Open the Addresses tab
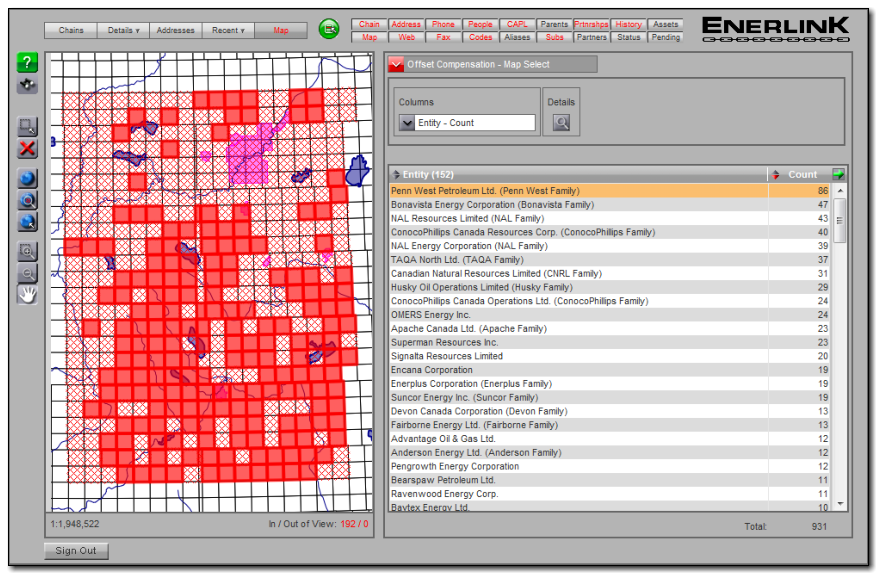Image resolution: width=884 pixels, height=581 pixels. point(176,30)
